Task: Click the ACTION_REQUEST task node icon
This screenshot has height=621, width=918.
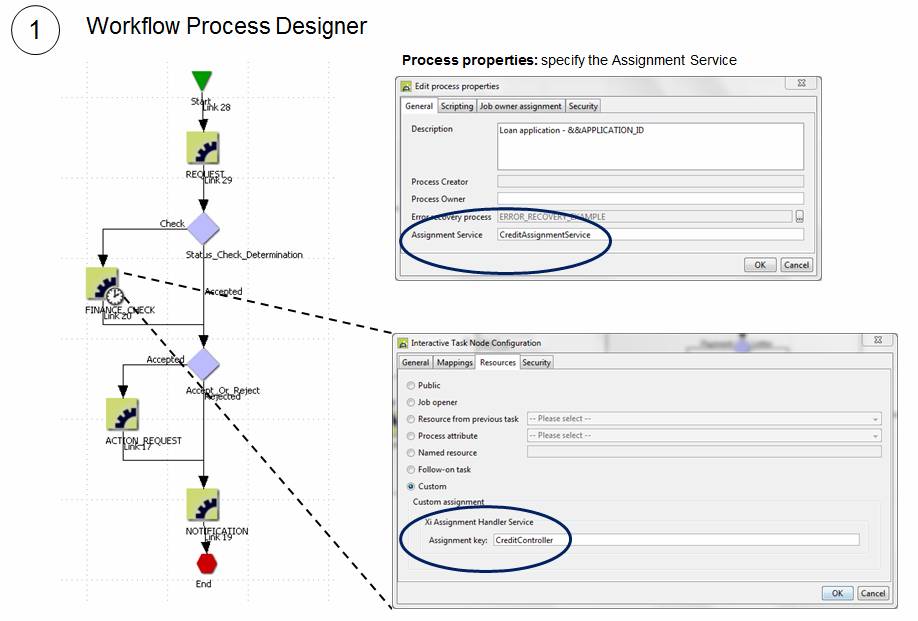Action: point(122,414)
